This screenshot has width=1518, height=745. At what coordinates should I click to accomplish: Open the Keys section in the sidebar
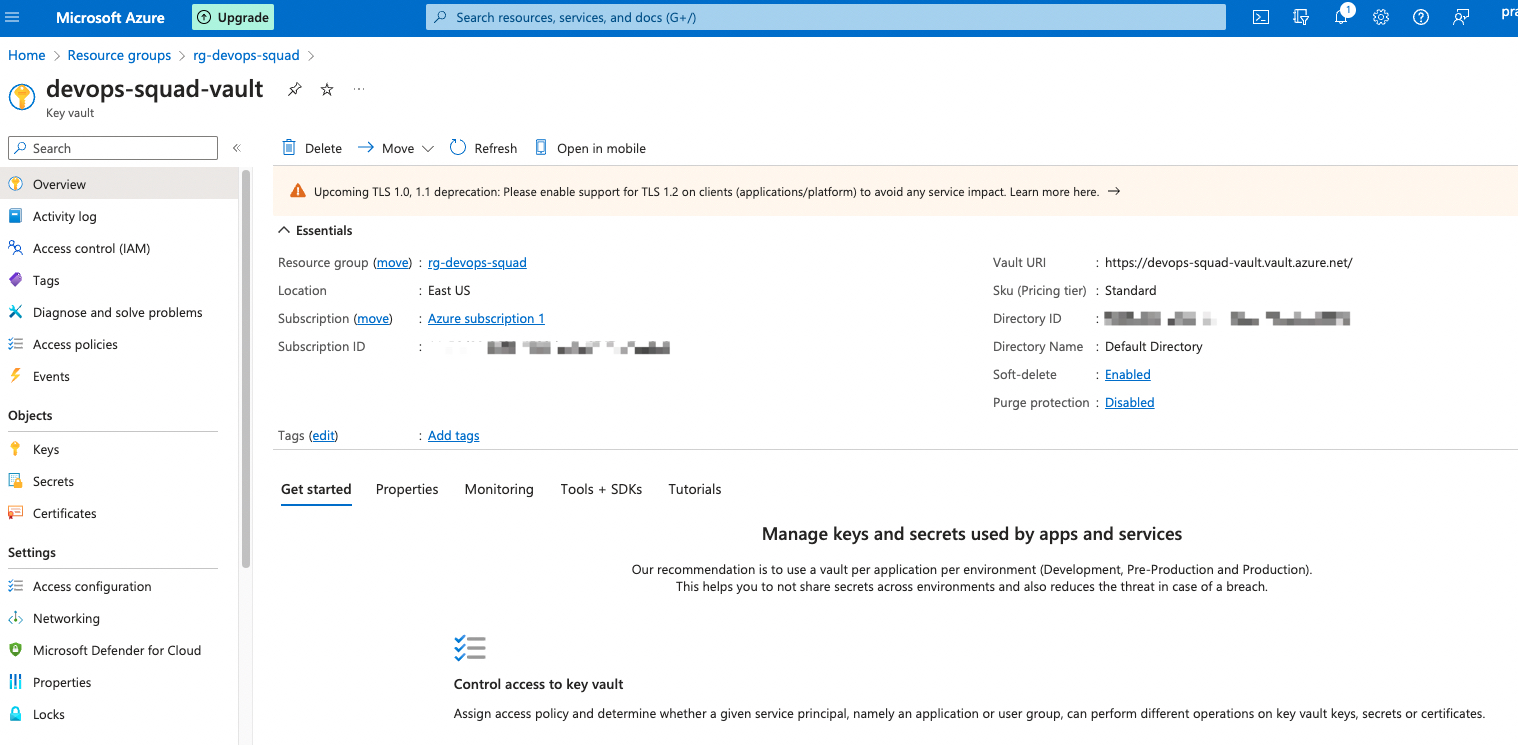click(45, 448)
